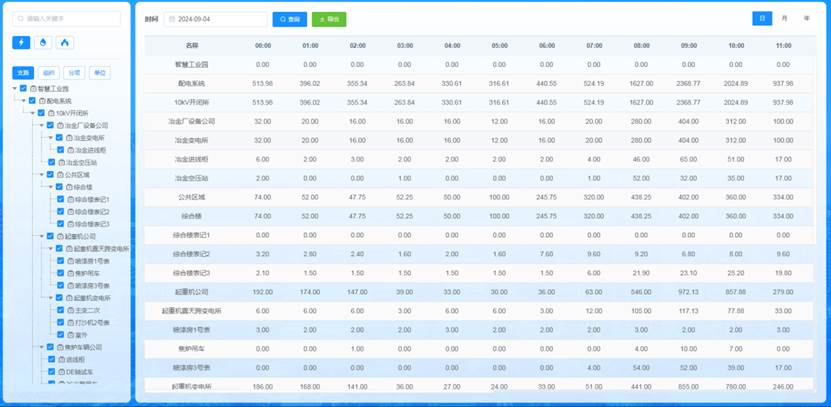This screenshot has width=831, height=407.
Task: Select the electricity lightning energy icon
Action: pos(22,43)
